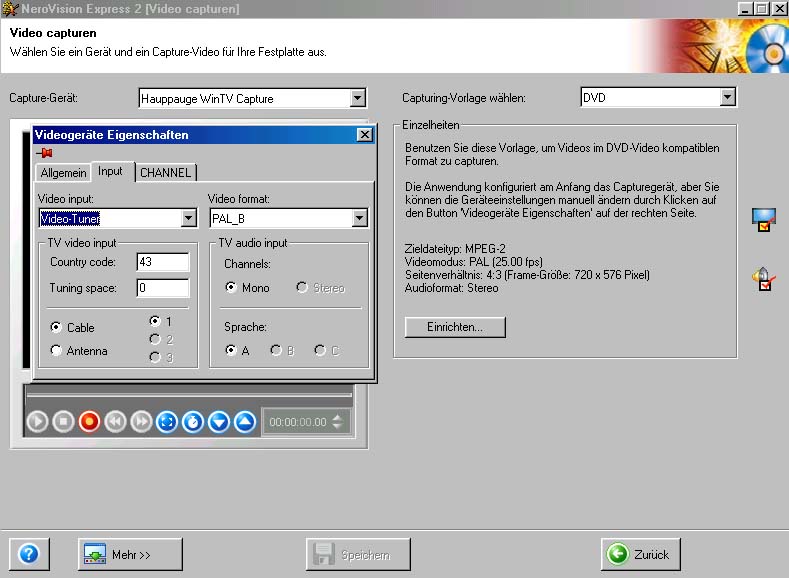Close the Videogeräte Eigenschaften dialog

click(x=364, y=134)
